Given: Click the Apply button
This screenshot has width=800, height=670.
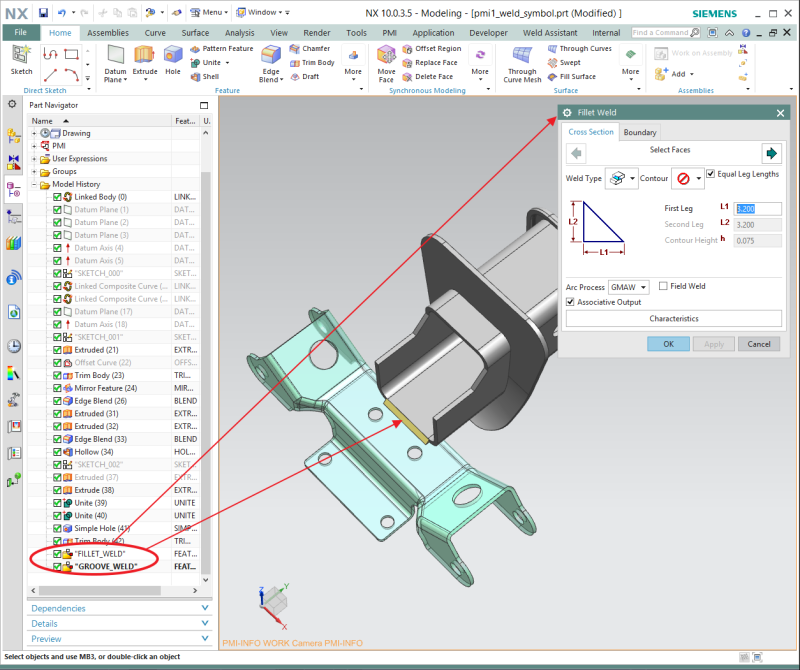Looking at the screenshot, I should click(714, 344).
